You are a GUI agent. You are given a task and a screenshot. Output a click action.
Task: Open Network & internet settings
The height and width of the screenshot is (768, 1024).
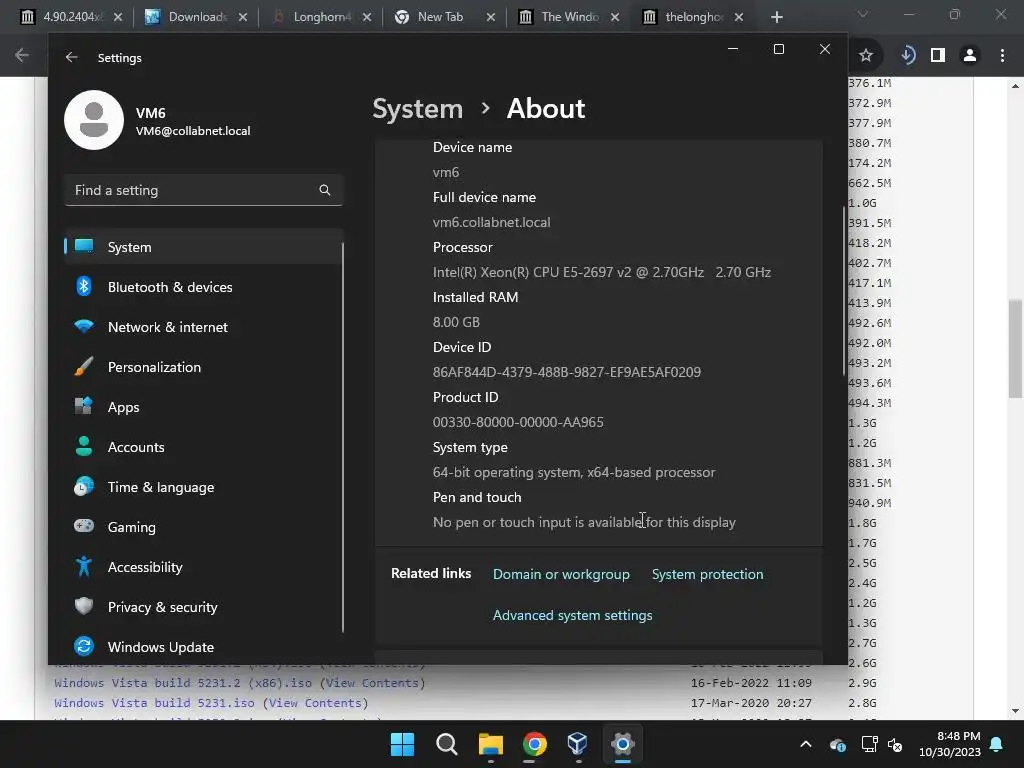203,327
